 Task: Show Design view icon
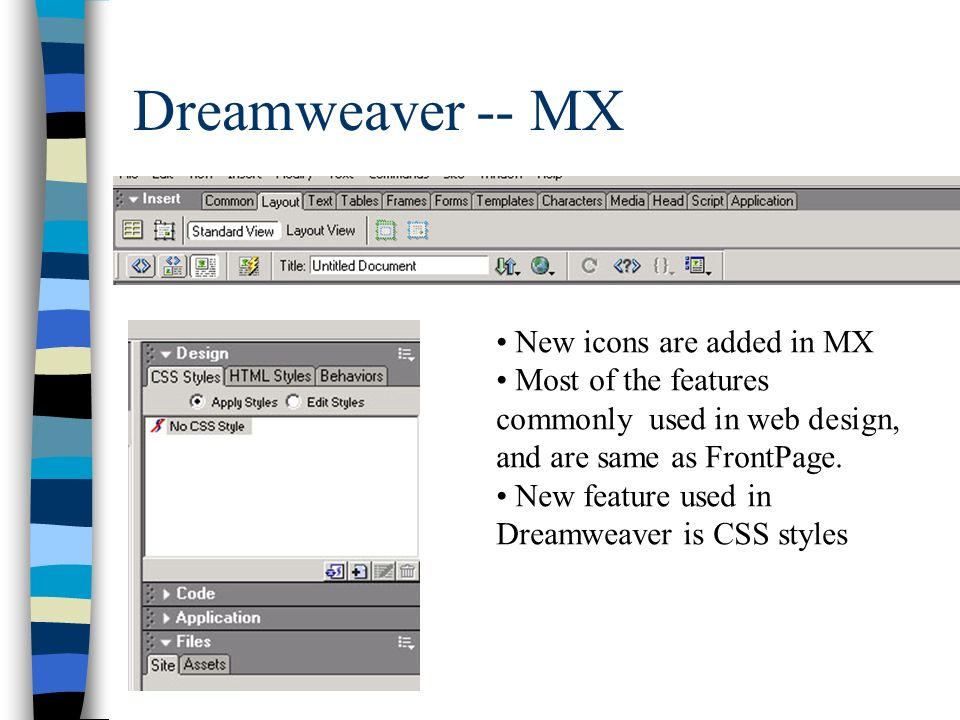pyautogui.click(x=204, y=266)
